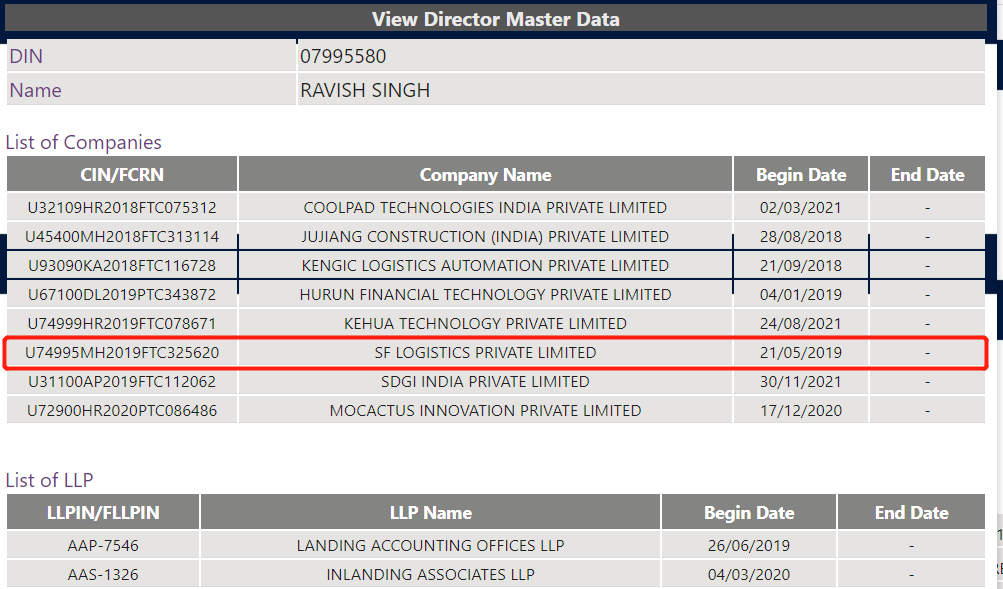The height and width of the screenshot is (589, 1003).
Task: Select LANDING ACCOUNTING OFFICES LLP
Action: pyautogui.click(x=430, y=546)
